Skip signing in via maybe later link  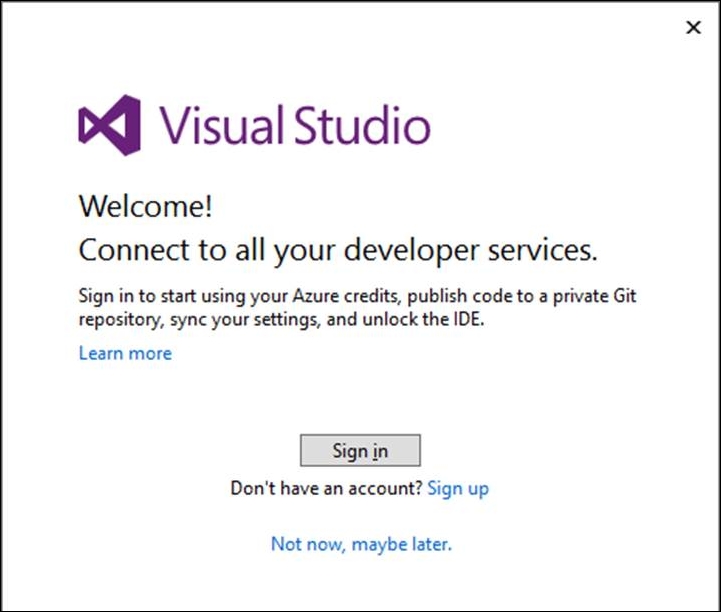[x=361, y=544]
